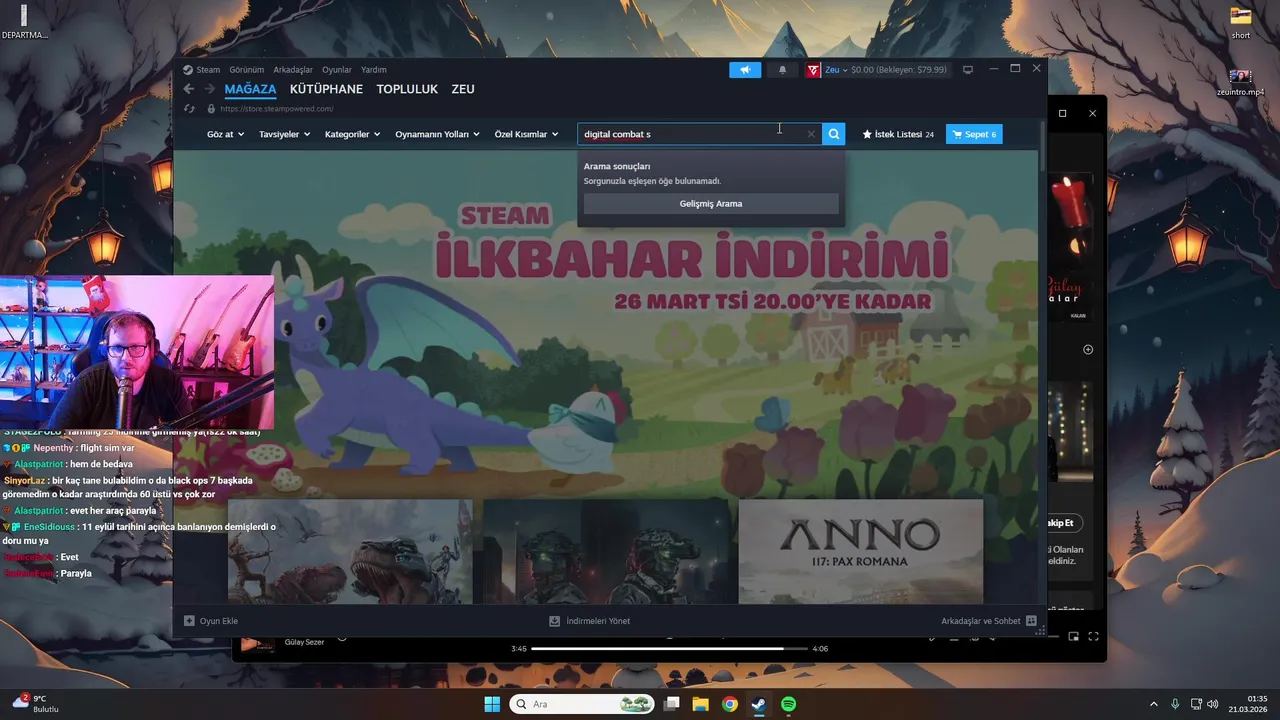Screen dimensions: 1280x720
Task: Open the weather widget showing 9°C
Action: tap(36, 703)
